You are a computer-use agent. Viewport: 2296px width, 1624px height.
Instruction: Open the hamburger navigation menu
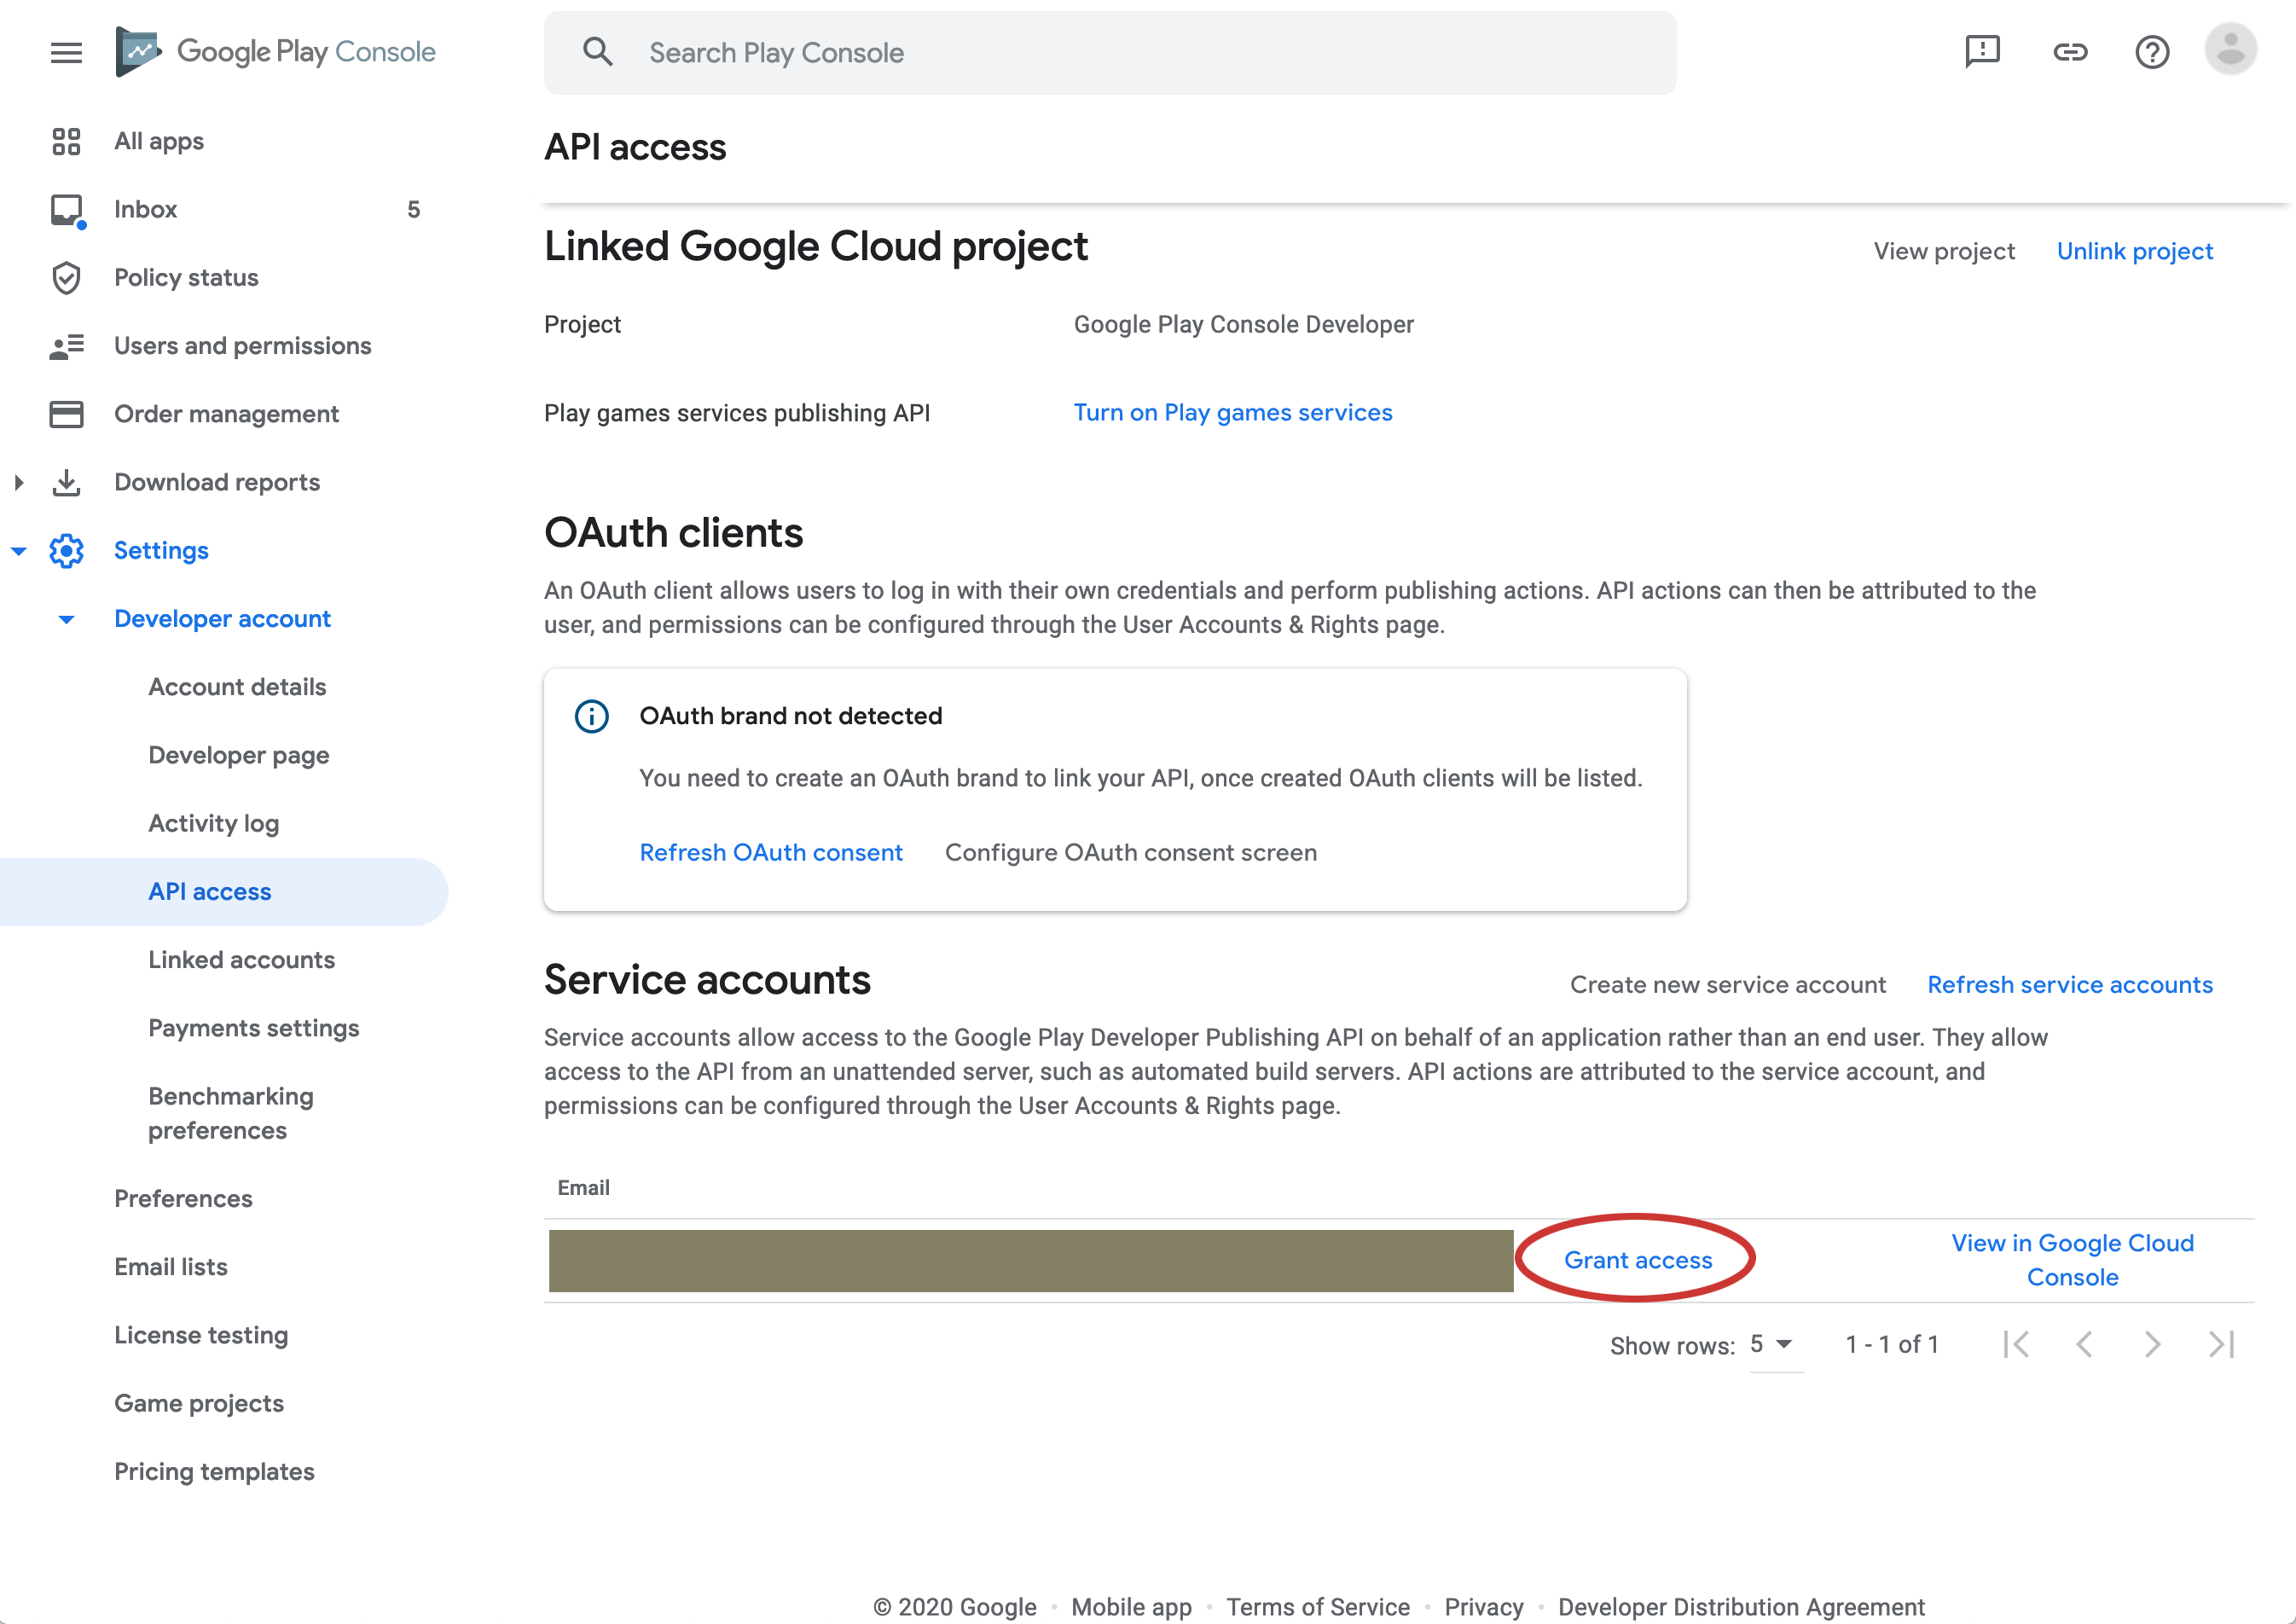(x=66, y=52)
